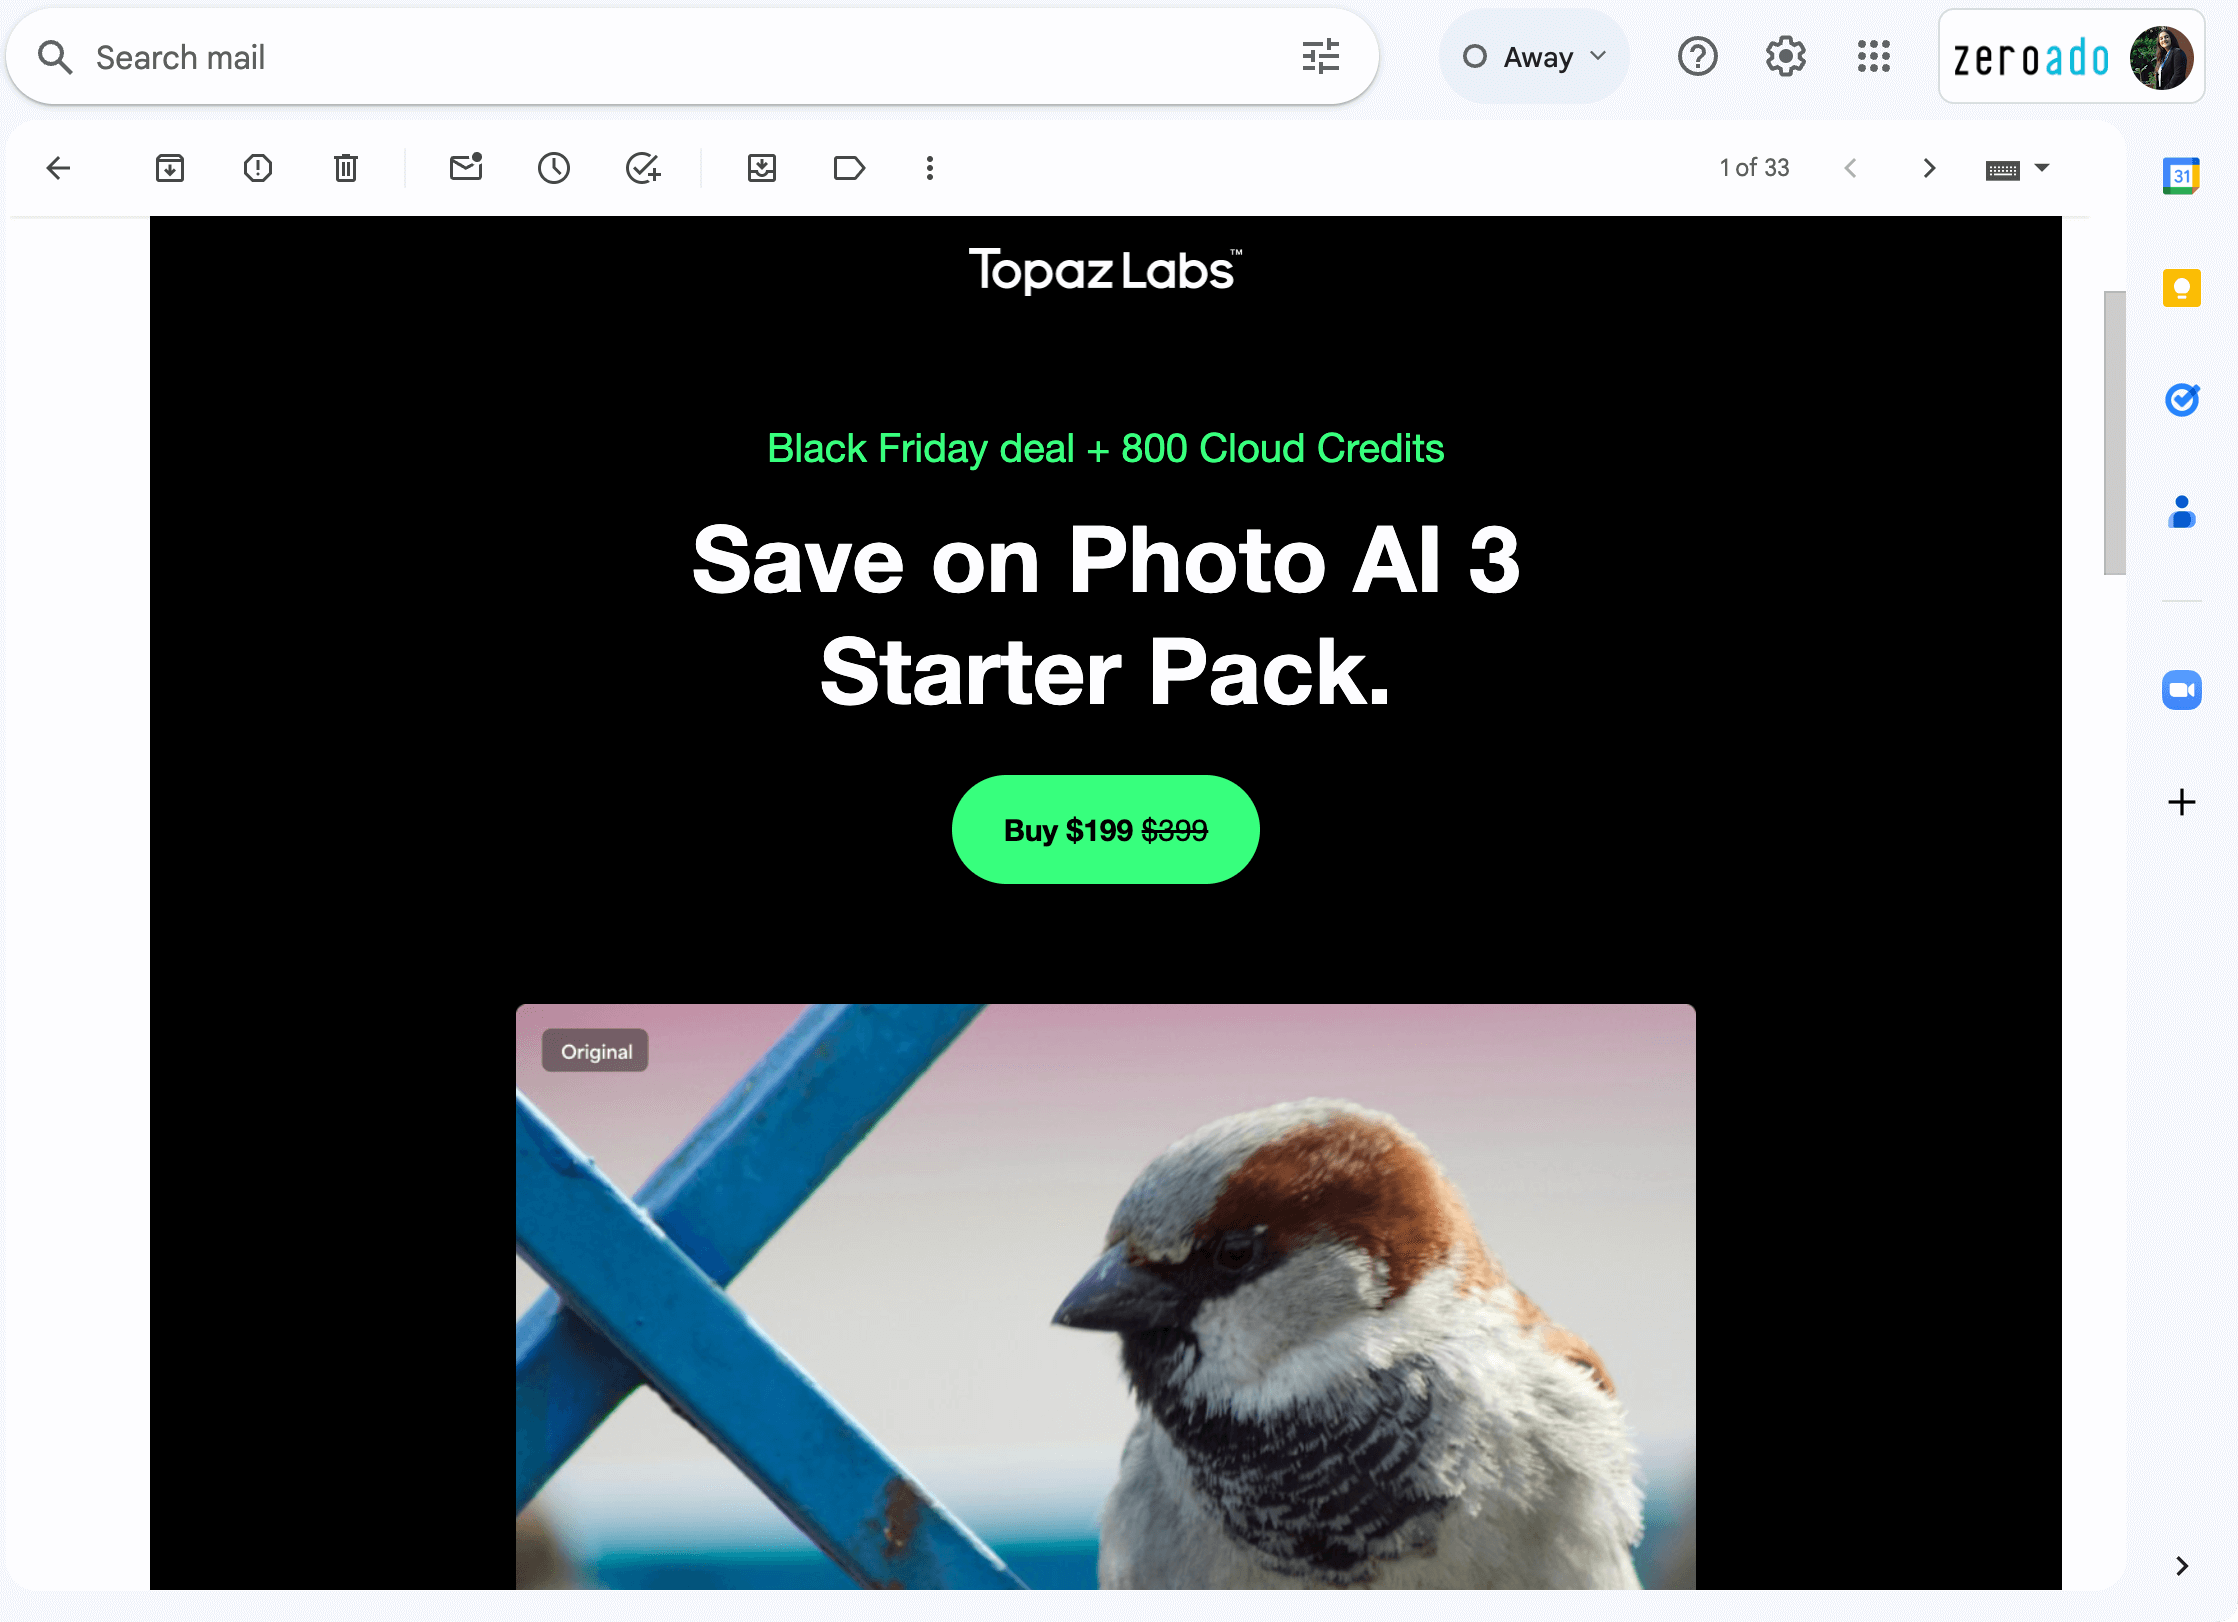This screenshot has width=2238, height=1622.
Task: Expand the input tools keyboard dropdown
Action: coord(2038,168)
